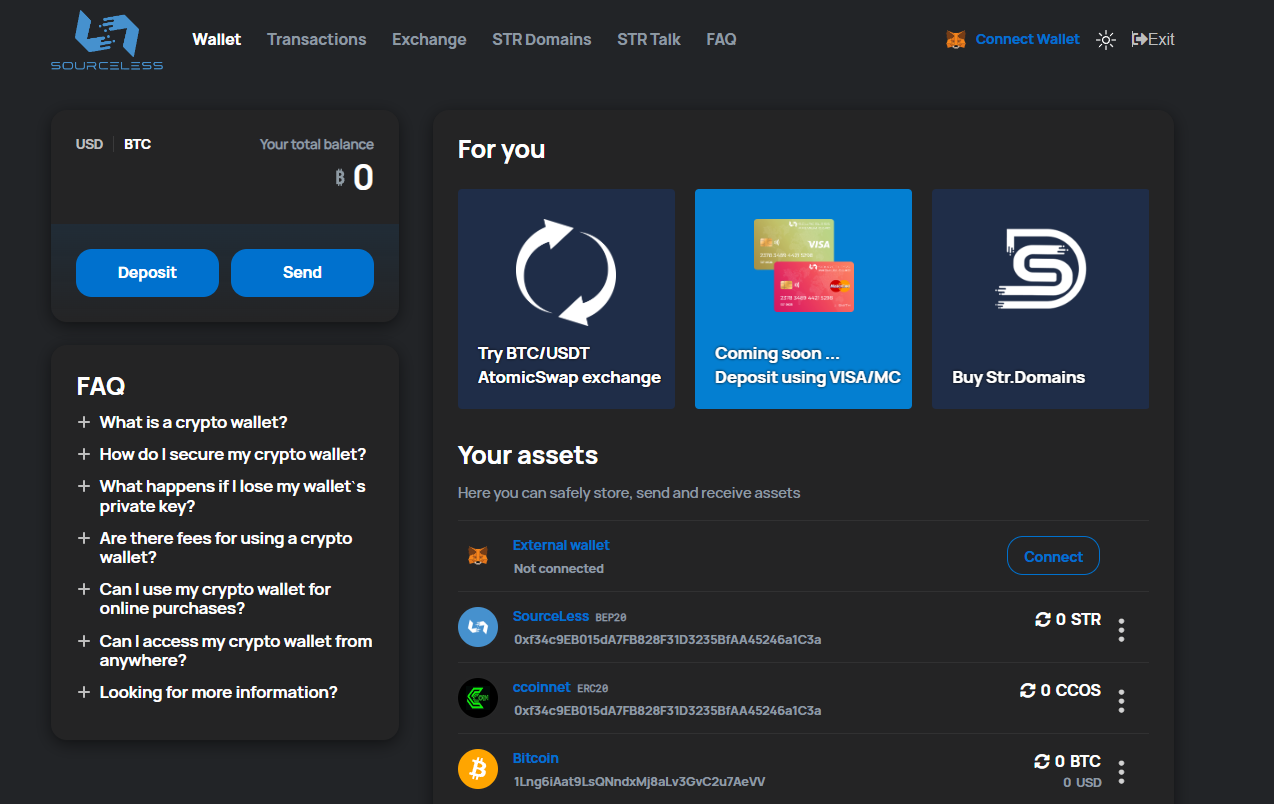
Task: Click the total balance value 0
Action: pyautogui.click(x=363, y=178)
